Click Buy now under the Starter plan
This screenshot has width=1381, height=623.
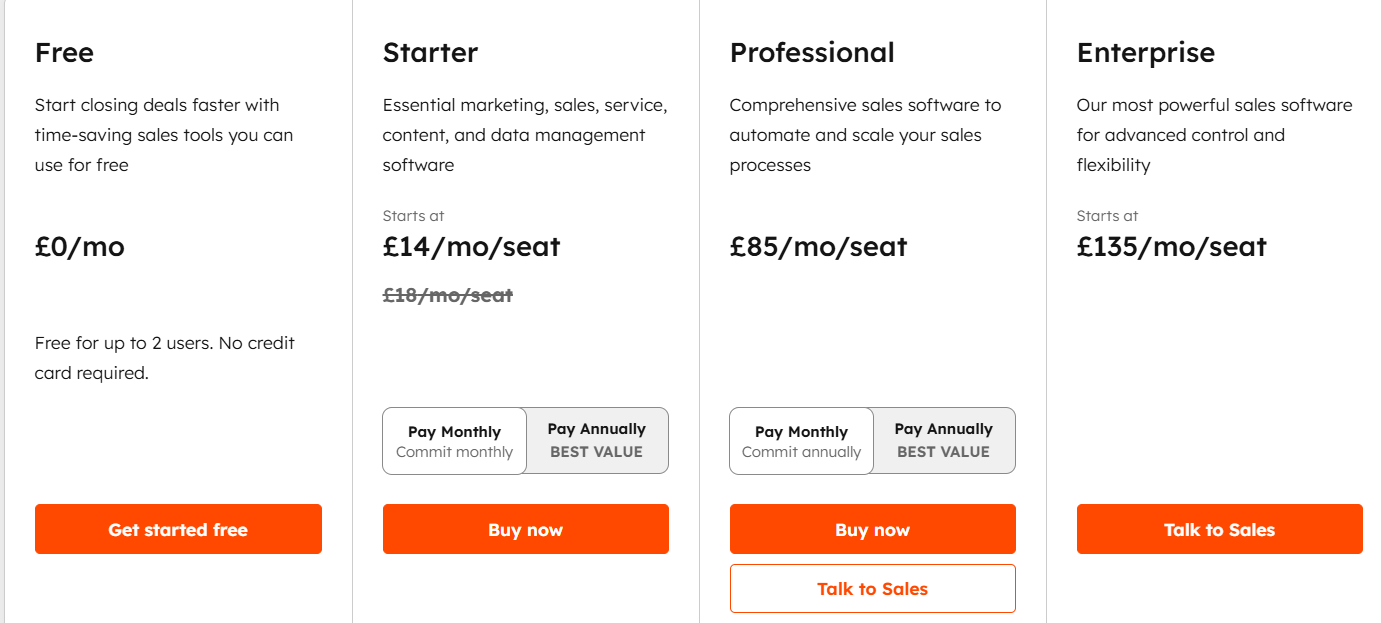click(525, 529)
